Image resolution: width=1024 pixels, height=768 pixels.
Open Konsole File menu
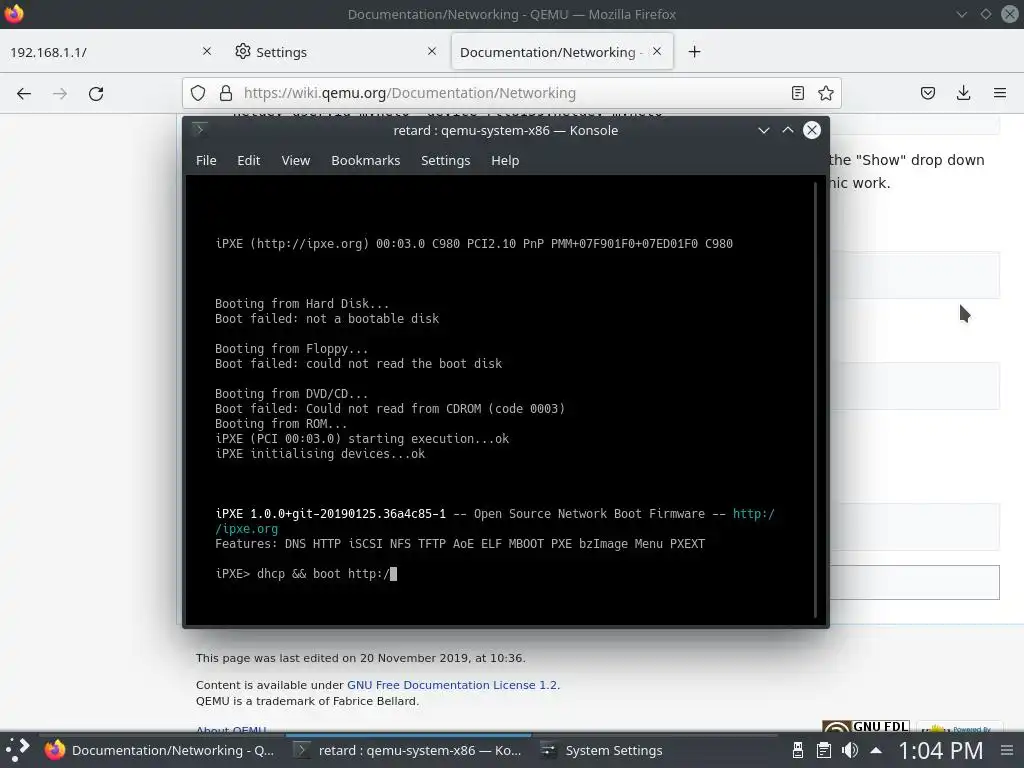click(206, 161)
